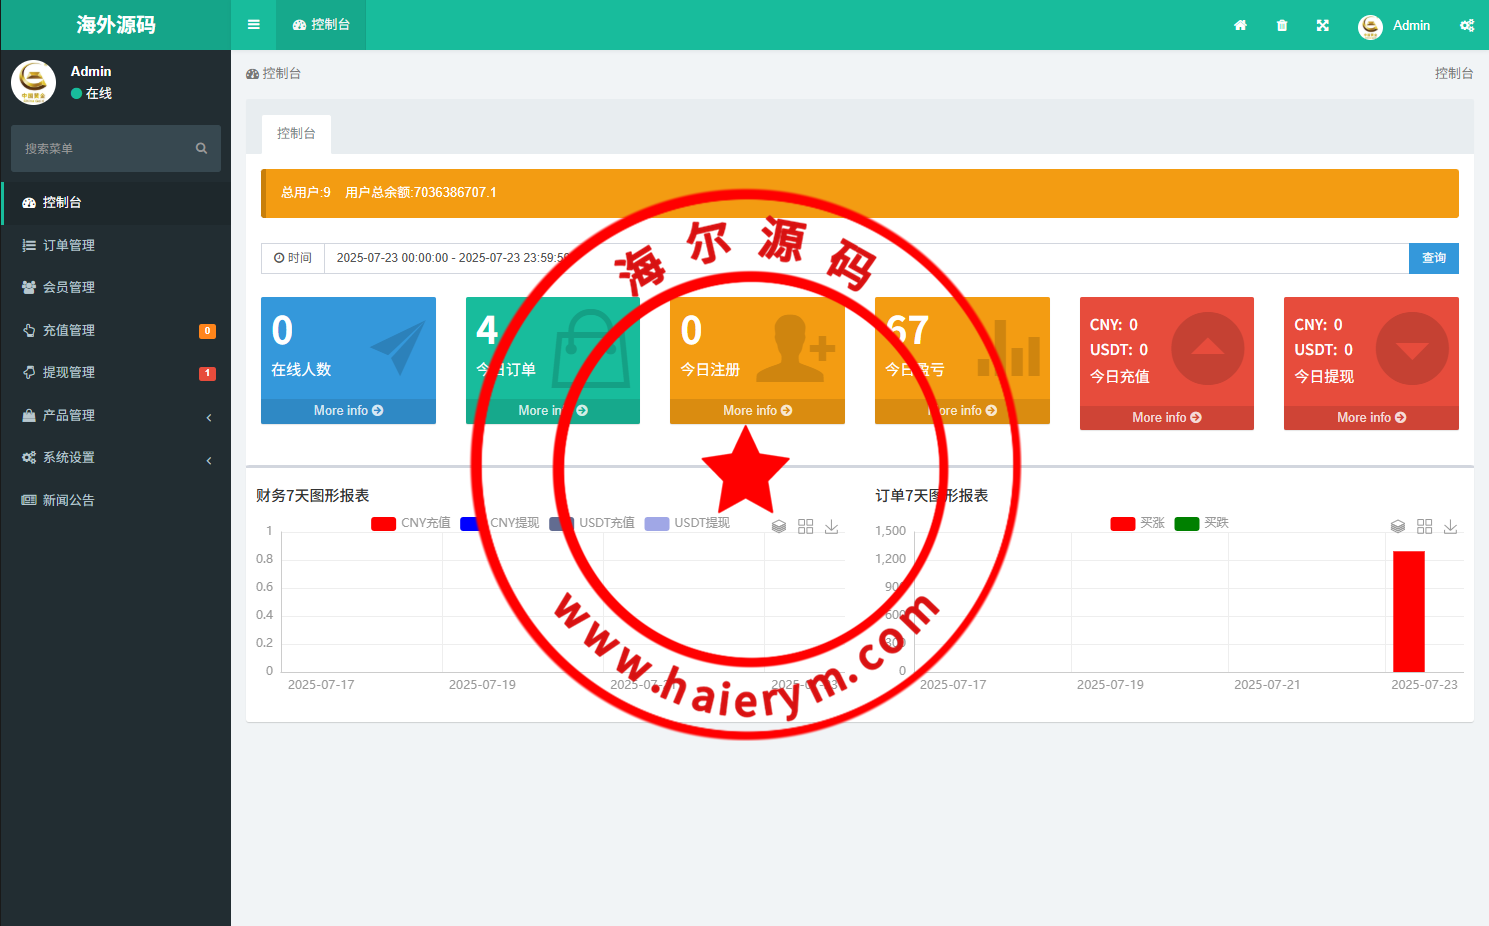
Task: Click the search magnifier in sidebar
Action: pyautogui.click(x=201, y=148)
